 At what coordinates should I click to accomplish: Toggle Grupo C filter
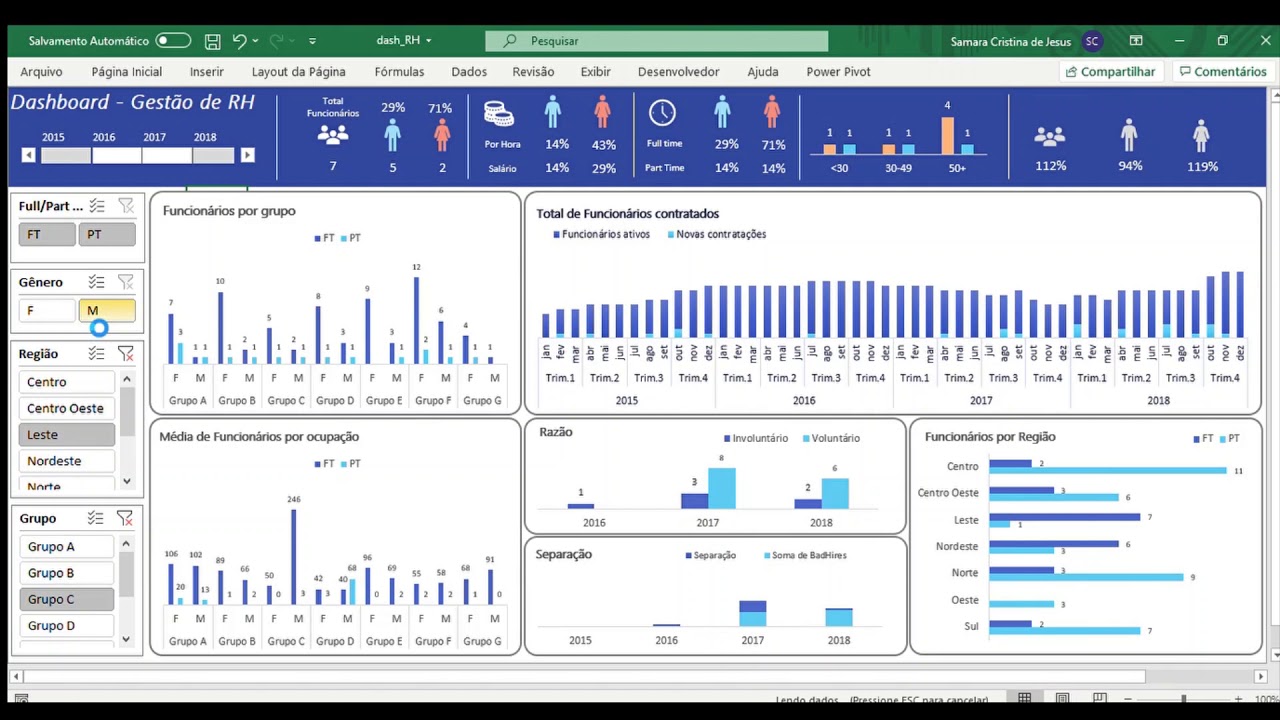67,599
